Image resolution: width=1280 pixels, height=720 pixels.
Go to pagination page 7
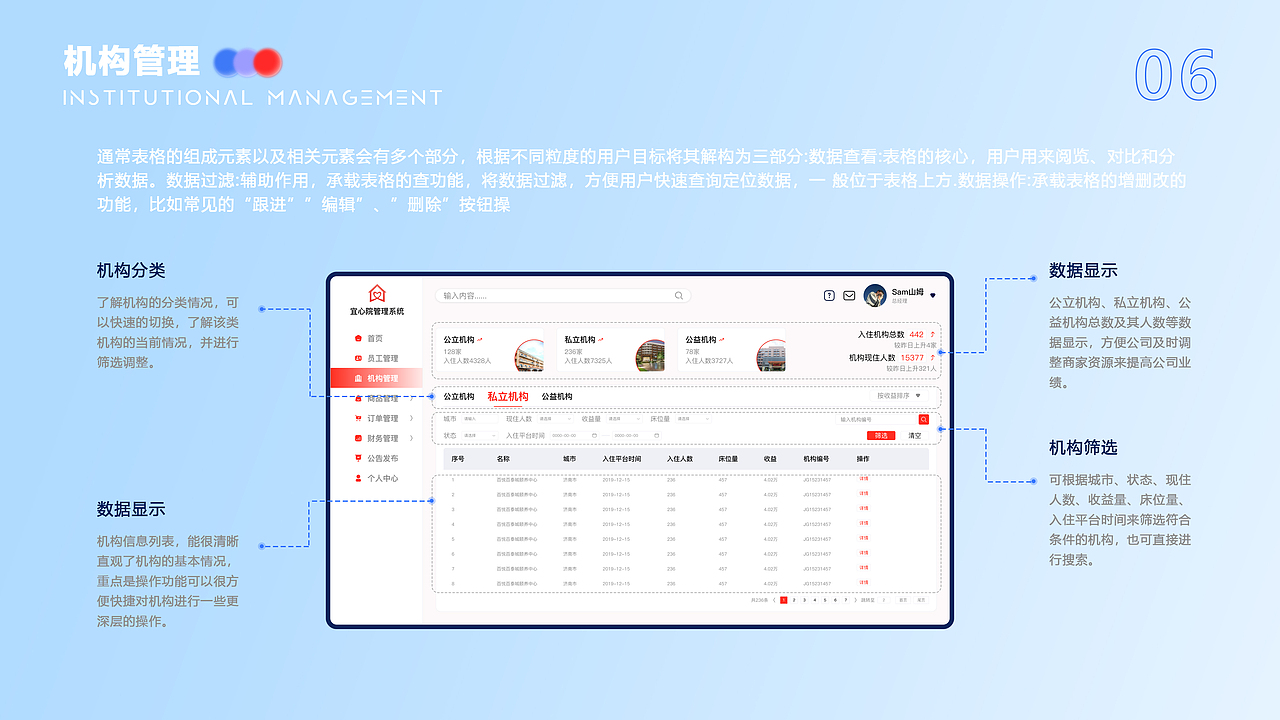[x=846, y=600]
